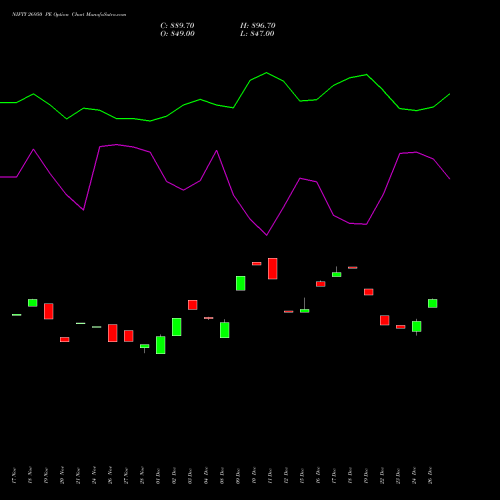Click the green candle above 18 Nov
500x500 pixels.
point(33,303)
